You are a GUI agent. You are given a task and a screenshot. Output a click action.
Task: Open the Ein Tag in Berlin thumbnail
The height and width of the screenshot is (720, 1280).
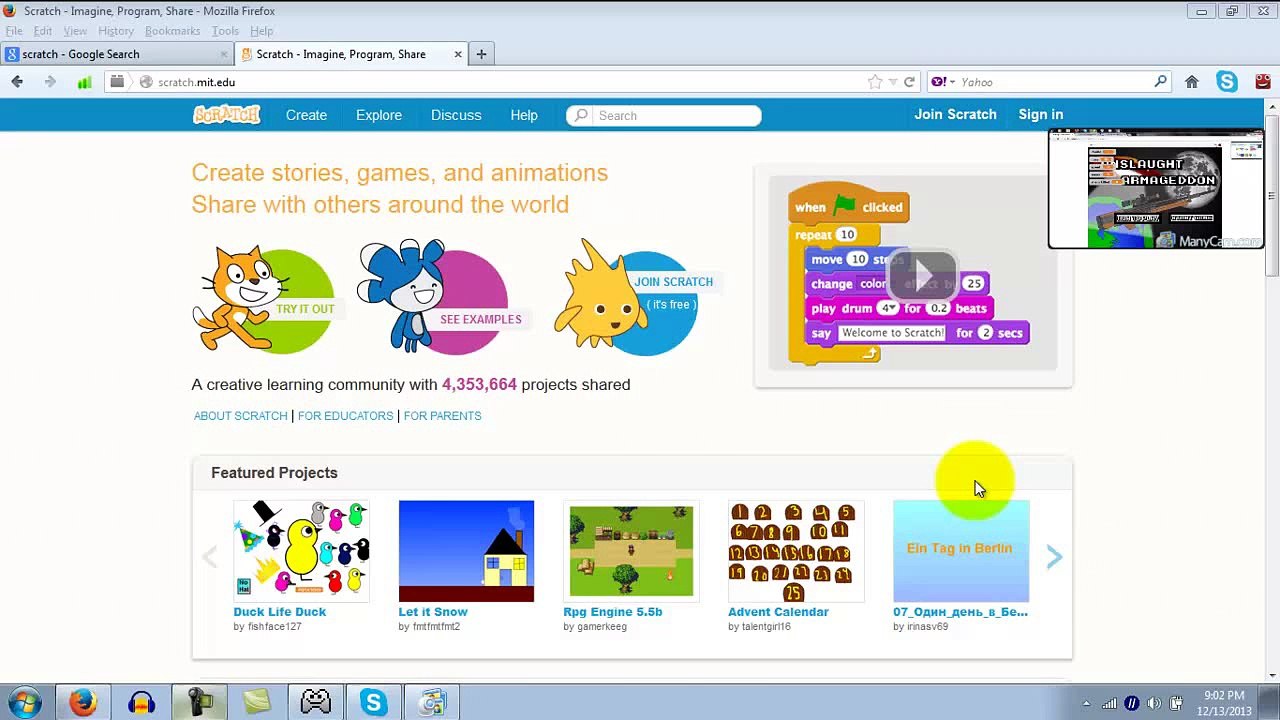coord(961,551)
